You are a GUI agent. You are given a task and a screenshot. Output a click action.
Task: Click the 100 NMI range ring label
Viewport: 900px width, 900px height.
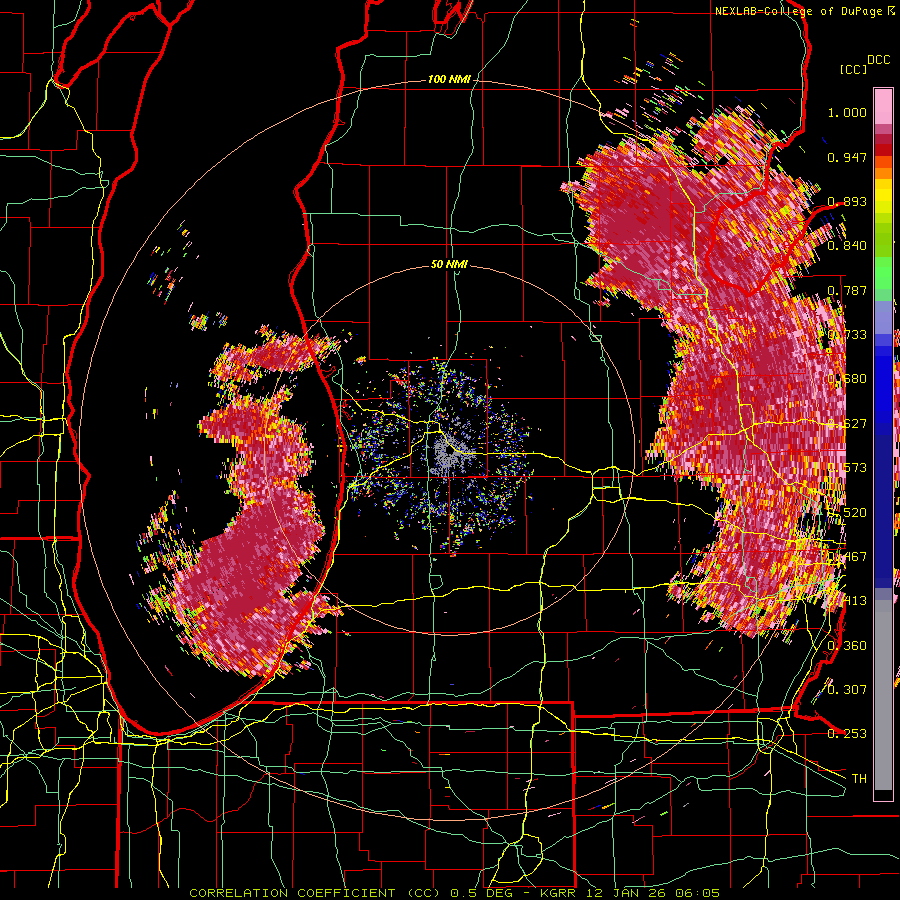(x=449, y=79)
